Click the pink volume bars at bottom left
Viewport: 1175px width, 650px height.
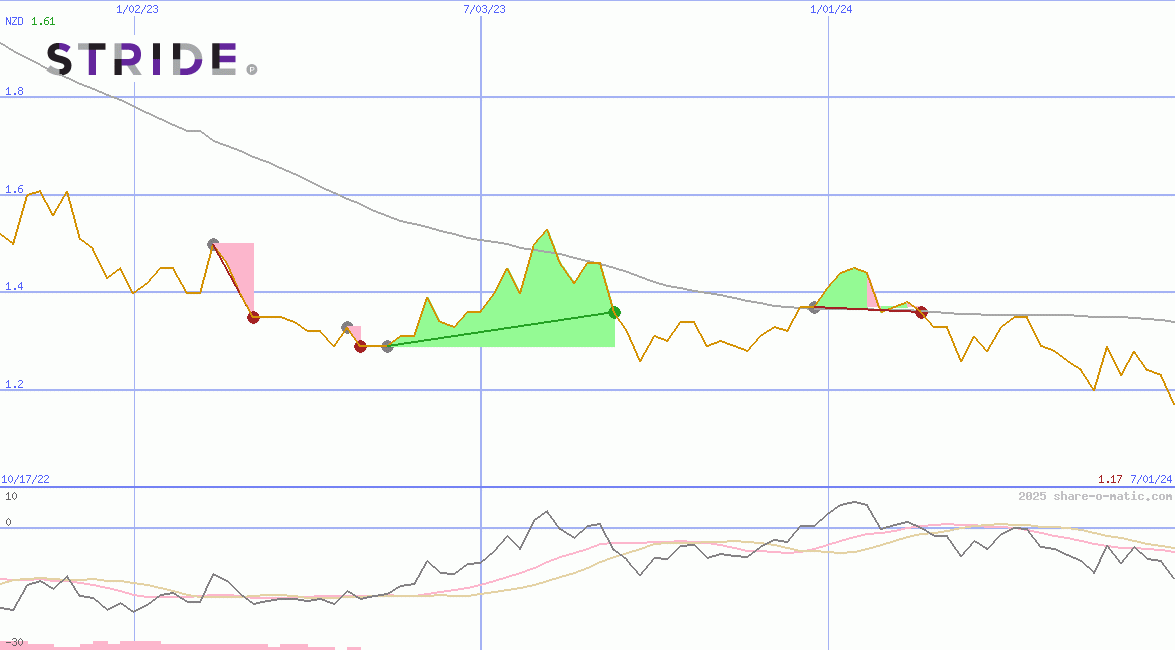pyautogui.click(x=100, y=645)
